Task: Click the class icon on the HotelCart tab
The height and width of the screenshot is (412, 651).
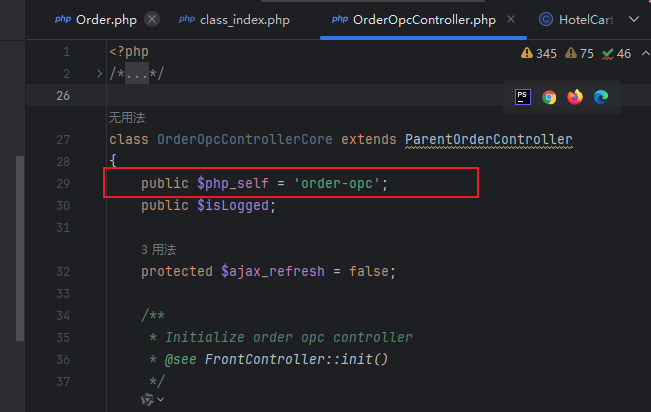Action: click(x=546, y=20)
